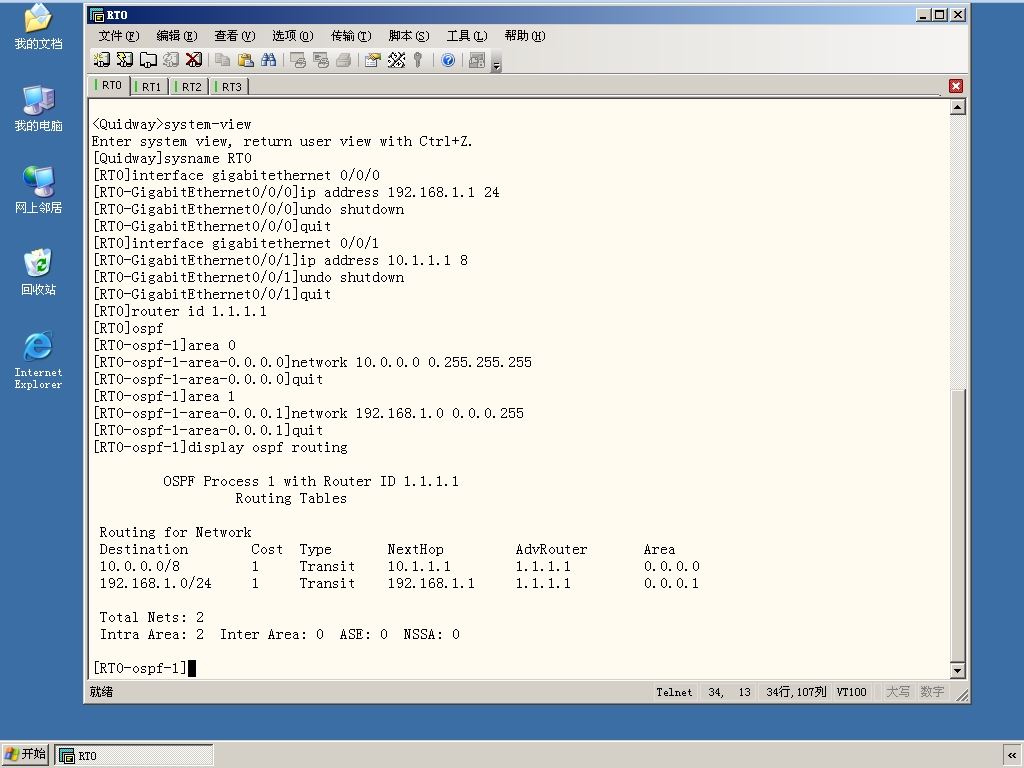Click destination 192.168.1.0/24 in routing table
This screenshot has width=1024, height=768.
pyautogui.click(x=155, y=583)
